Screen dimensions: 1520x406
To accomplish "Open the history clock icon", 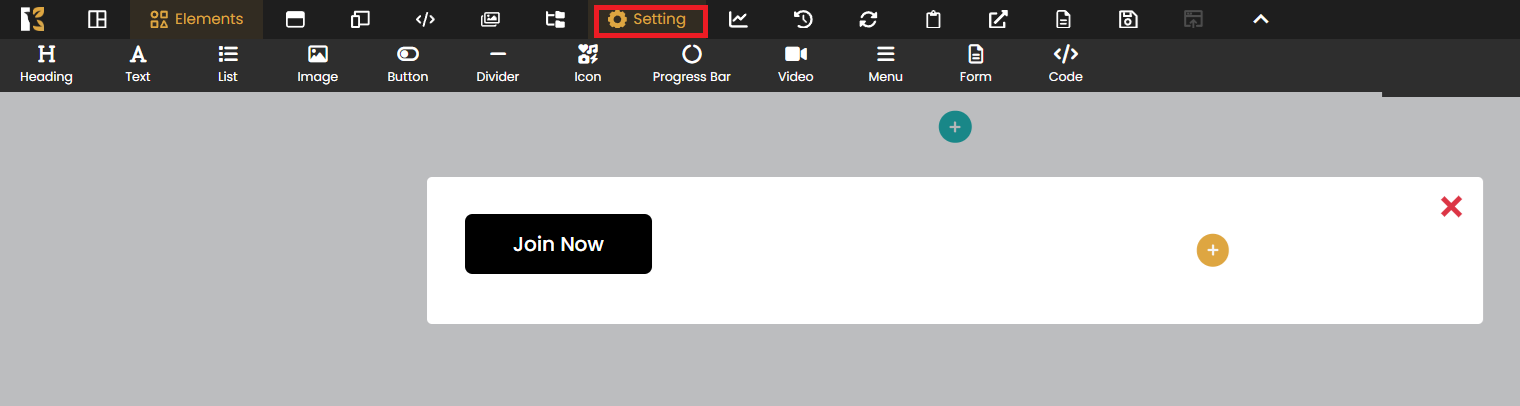I will pyautogui.click(x=803, y=20).
